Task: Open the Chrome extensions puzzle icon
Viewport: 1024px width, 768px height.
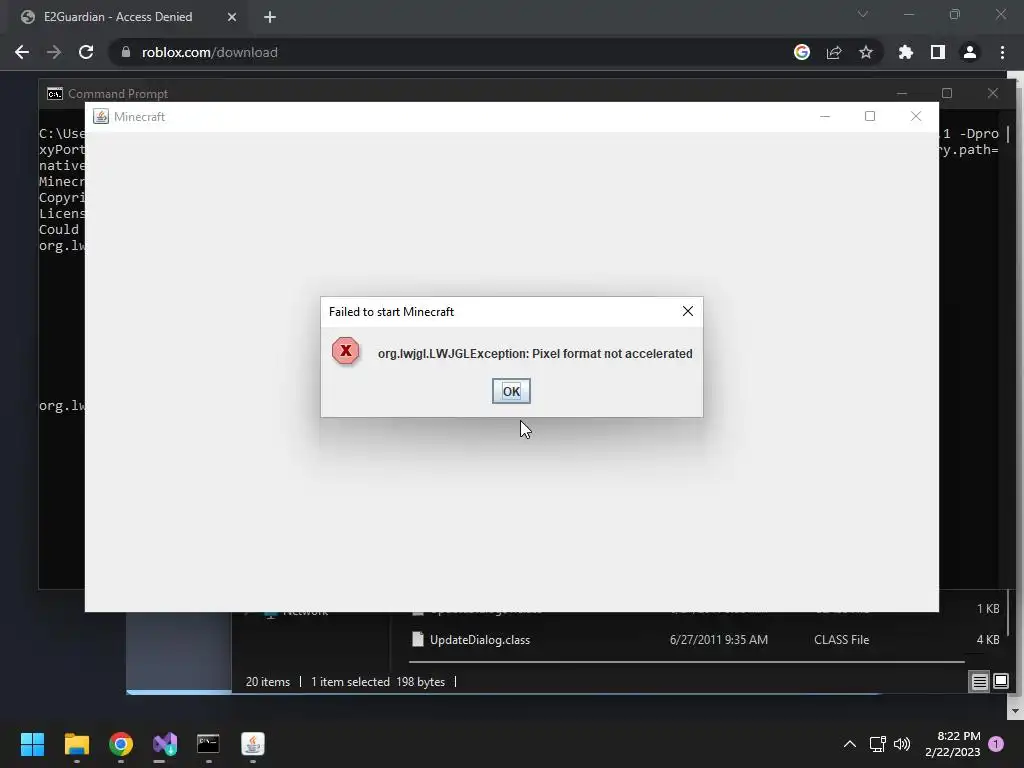Action: [906, 52]
